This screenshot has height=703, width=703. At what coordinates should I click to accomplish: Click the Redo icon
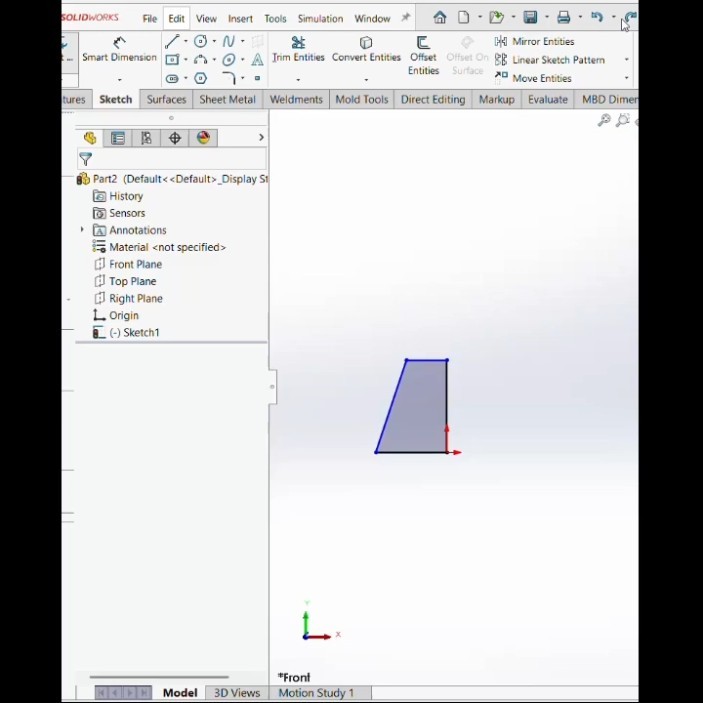click(630, 17)
